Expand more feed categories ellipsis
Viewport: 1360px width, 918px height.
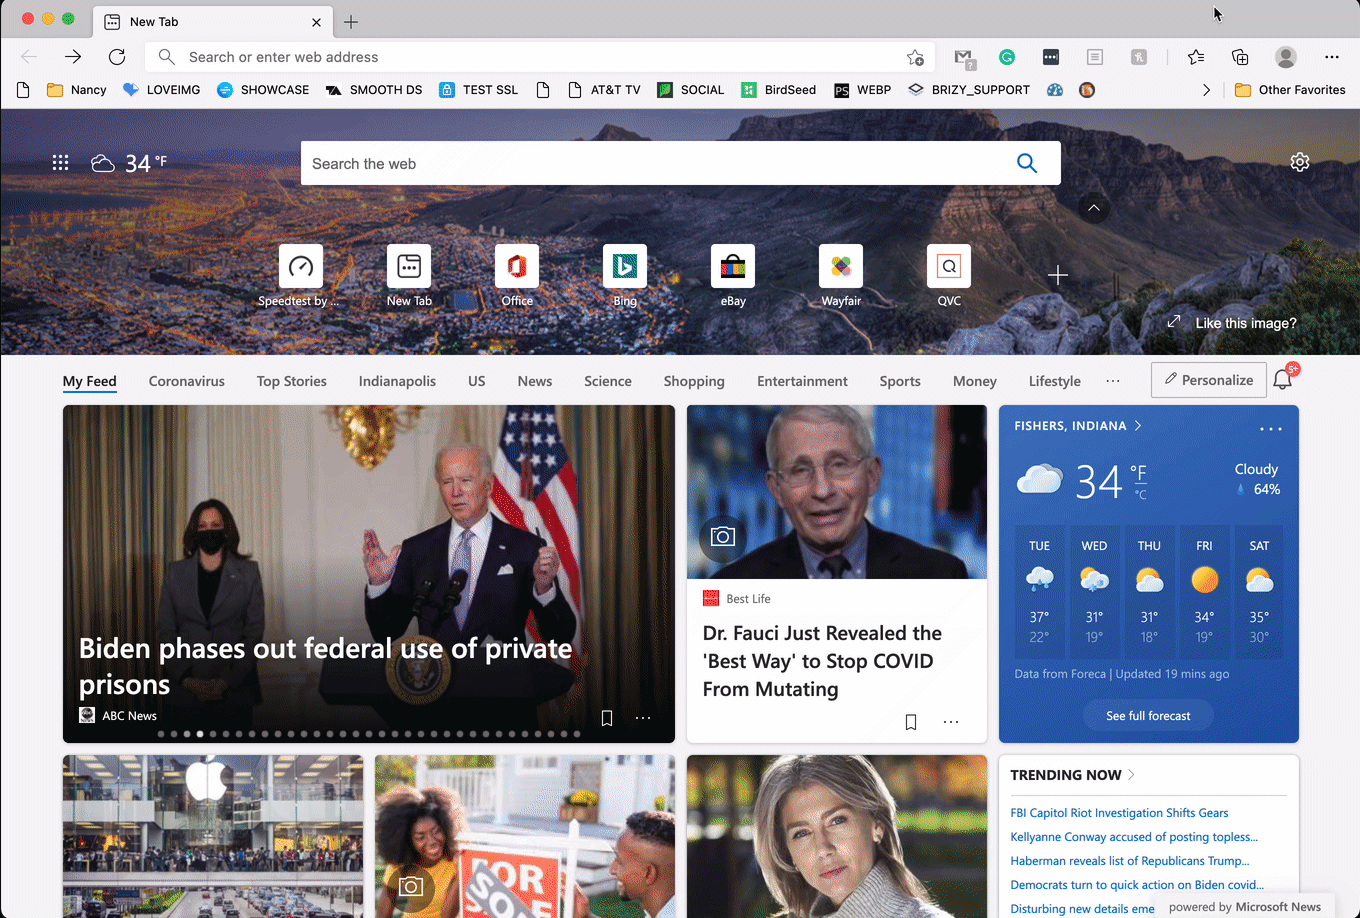(x=1113, y=381)
